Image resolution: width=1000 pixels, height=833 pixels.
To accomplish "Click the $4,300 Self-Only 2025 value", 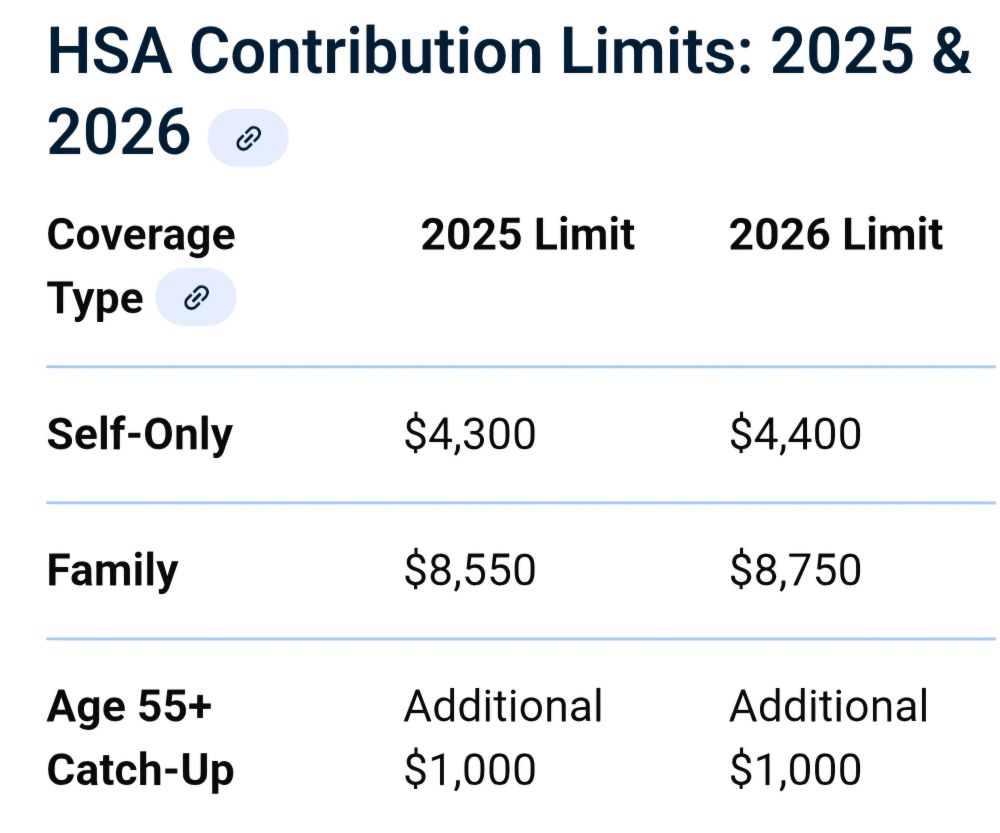I will [469, 435].
